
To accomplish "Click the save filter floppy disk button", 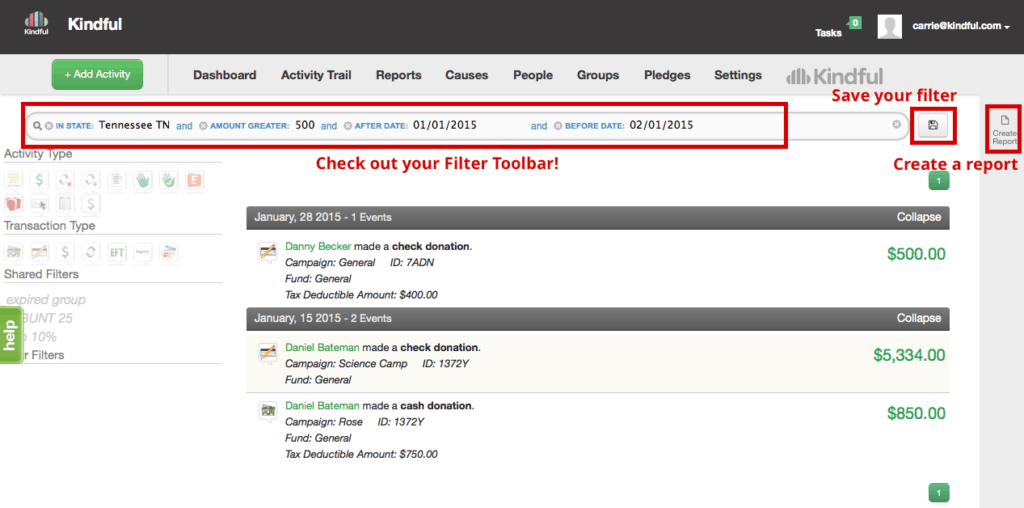I will tap(933, 125).
